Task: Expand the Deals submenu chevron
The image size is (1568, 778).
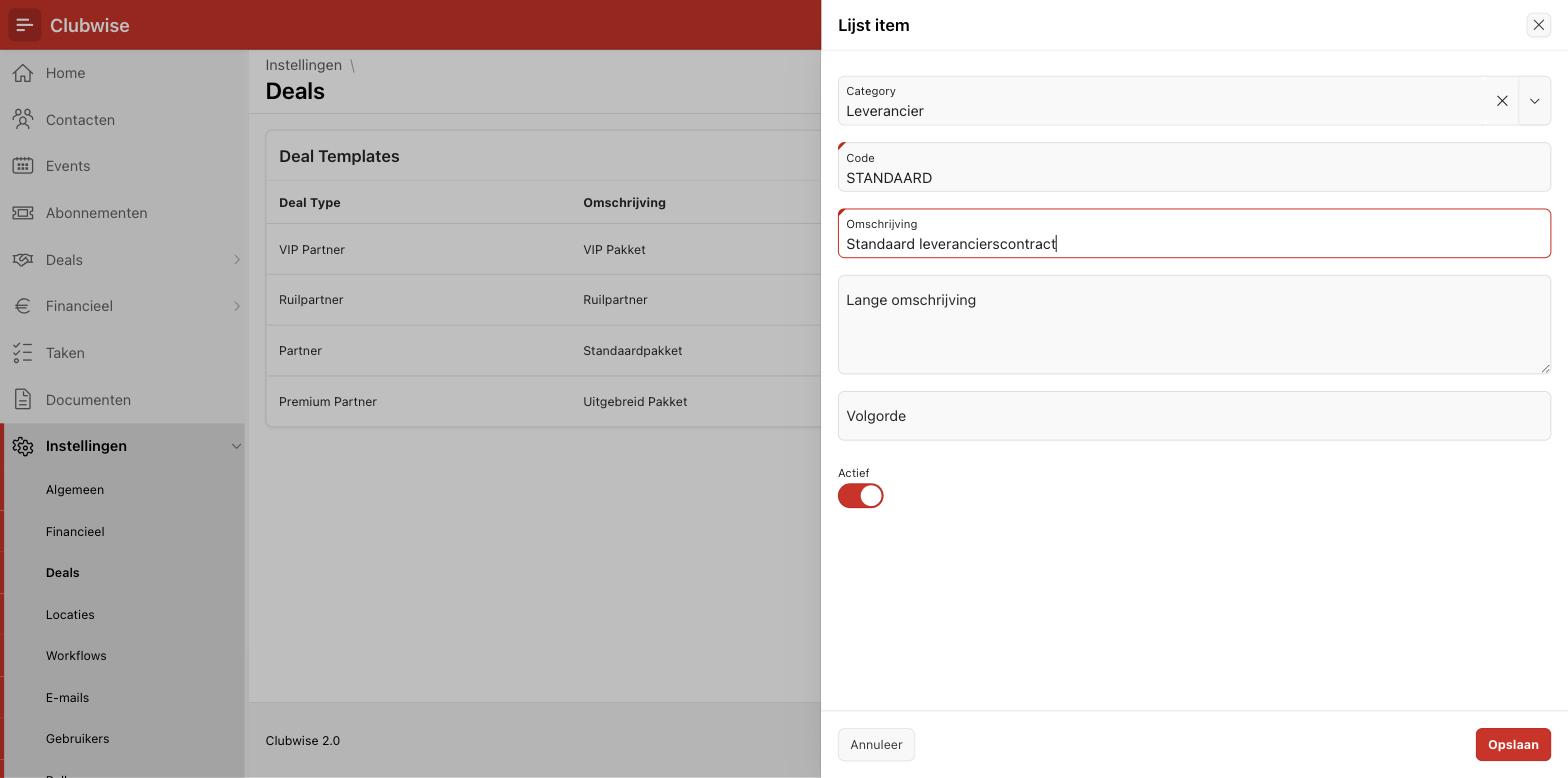Action: 237,260
